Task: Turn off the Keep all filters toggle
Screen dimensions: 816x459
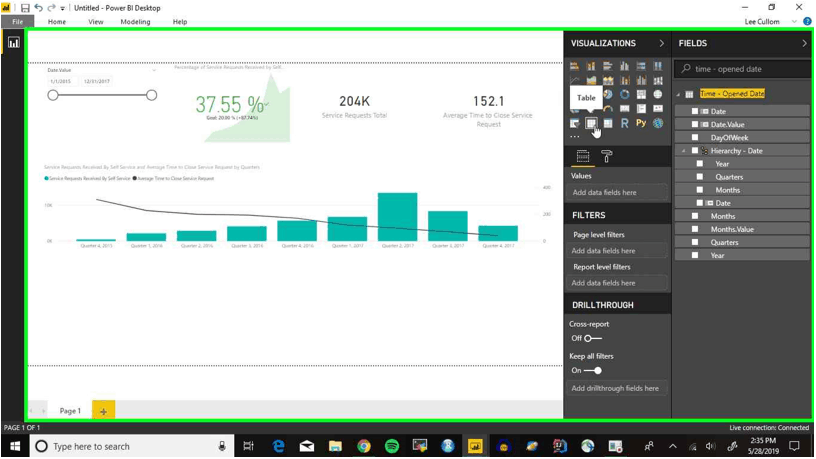Action: (x=593, y=371)
